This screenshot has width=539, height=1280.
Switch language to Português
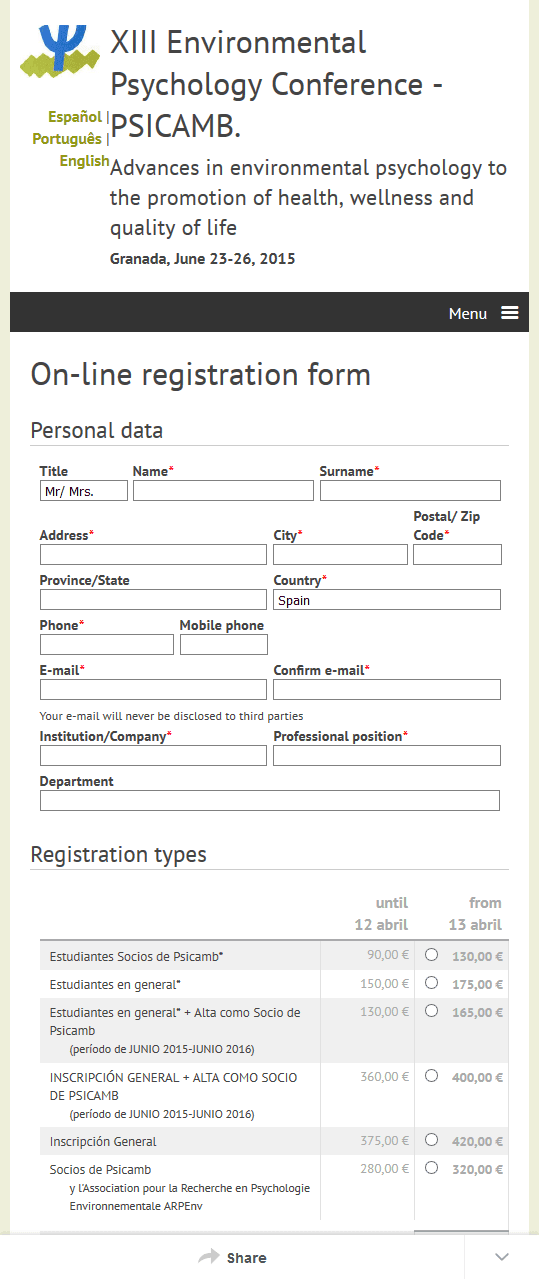click(67, 139)
